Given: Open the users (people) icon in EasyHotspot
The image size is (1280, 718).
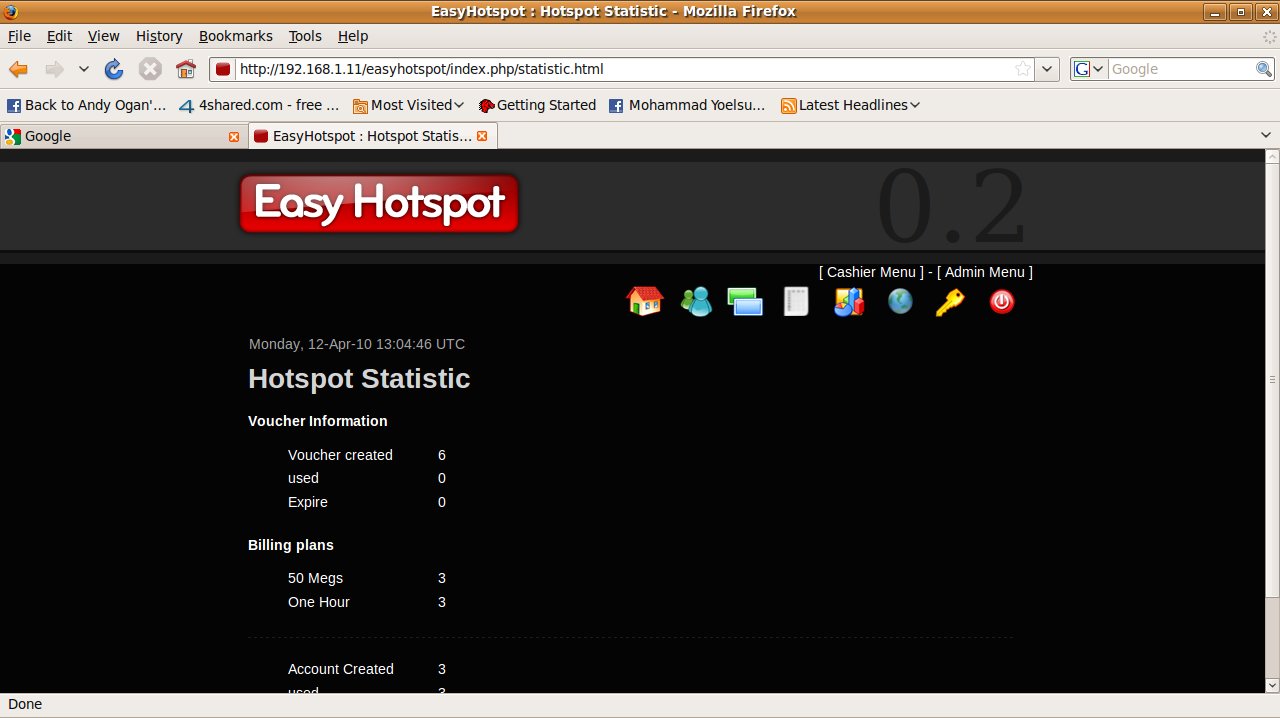Looking at the screenshot, I should 696,301.
